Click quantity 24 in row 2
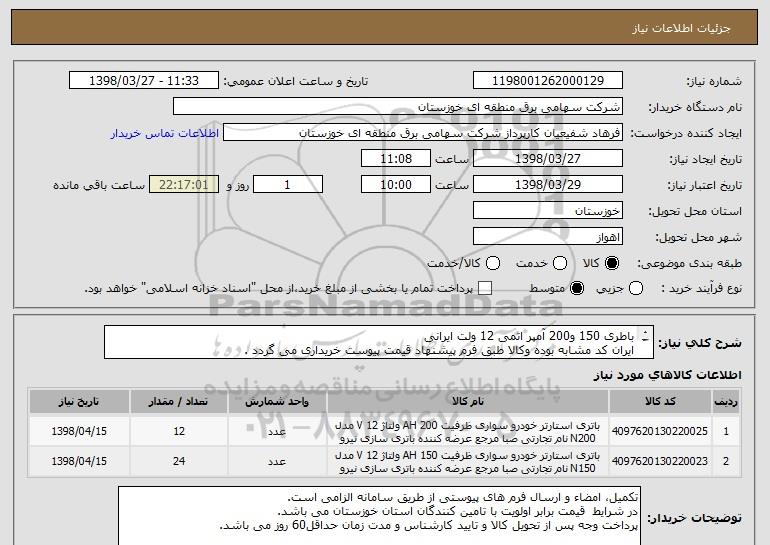 [179, 461]
